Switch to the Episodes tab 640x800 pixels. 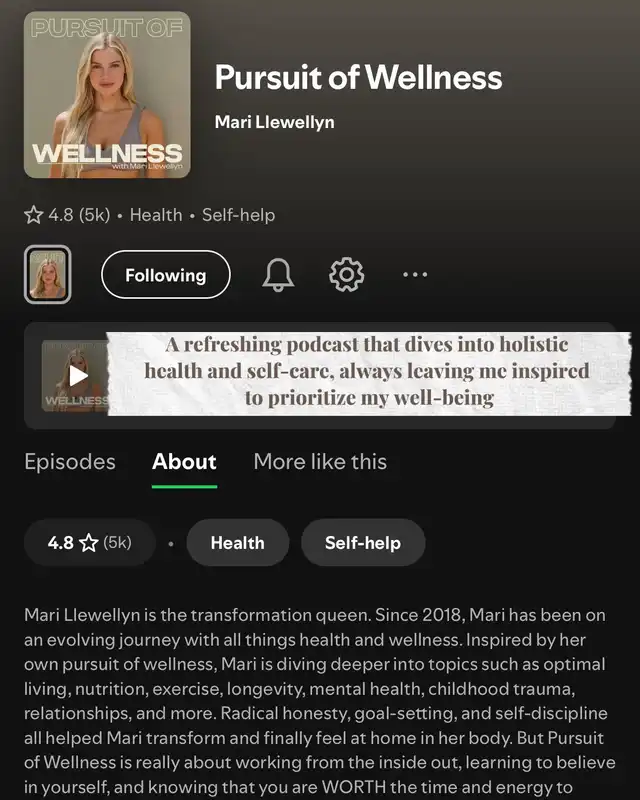pos(70,462)
